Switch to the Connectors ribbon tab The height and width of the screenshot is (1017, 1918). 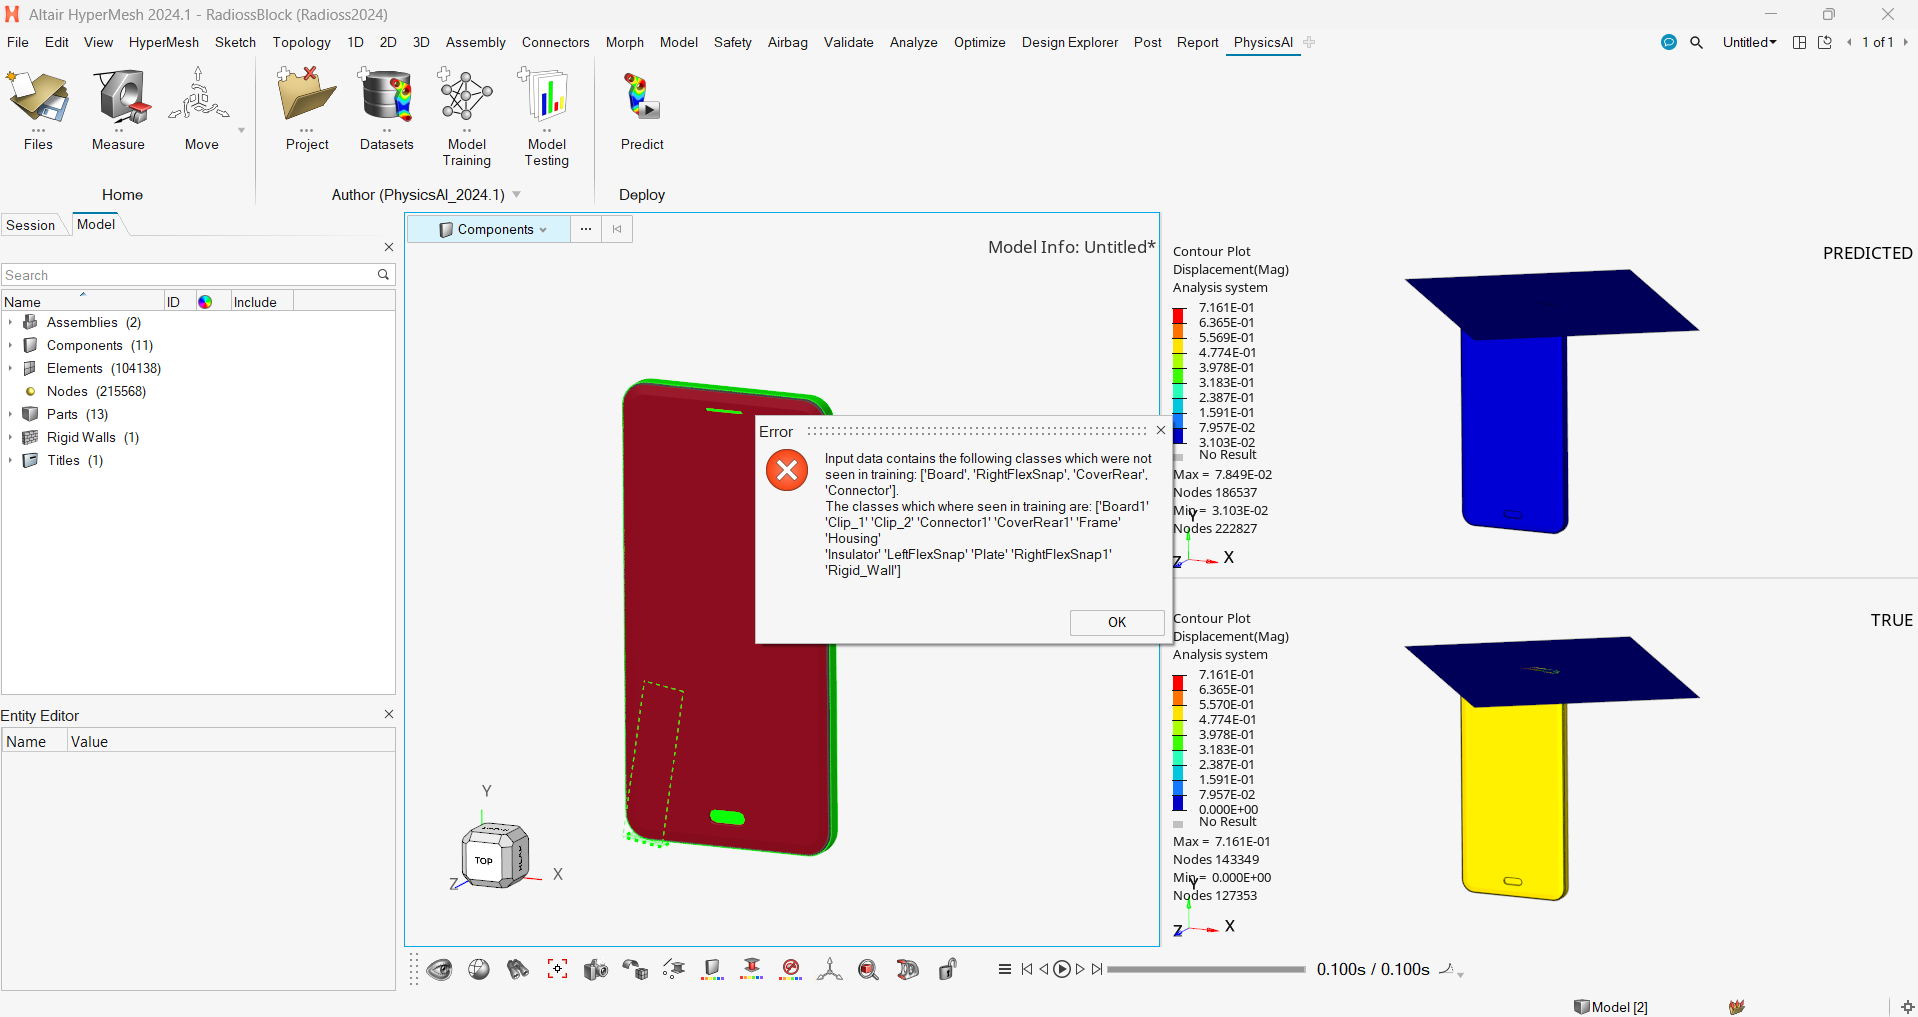pyautogui.click(x=556, y=42)
